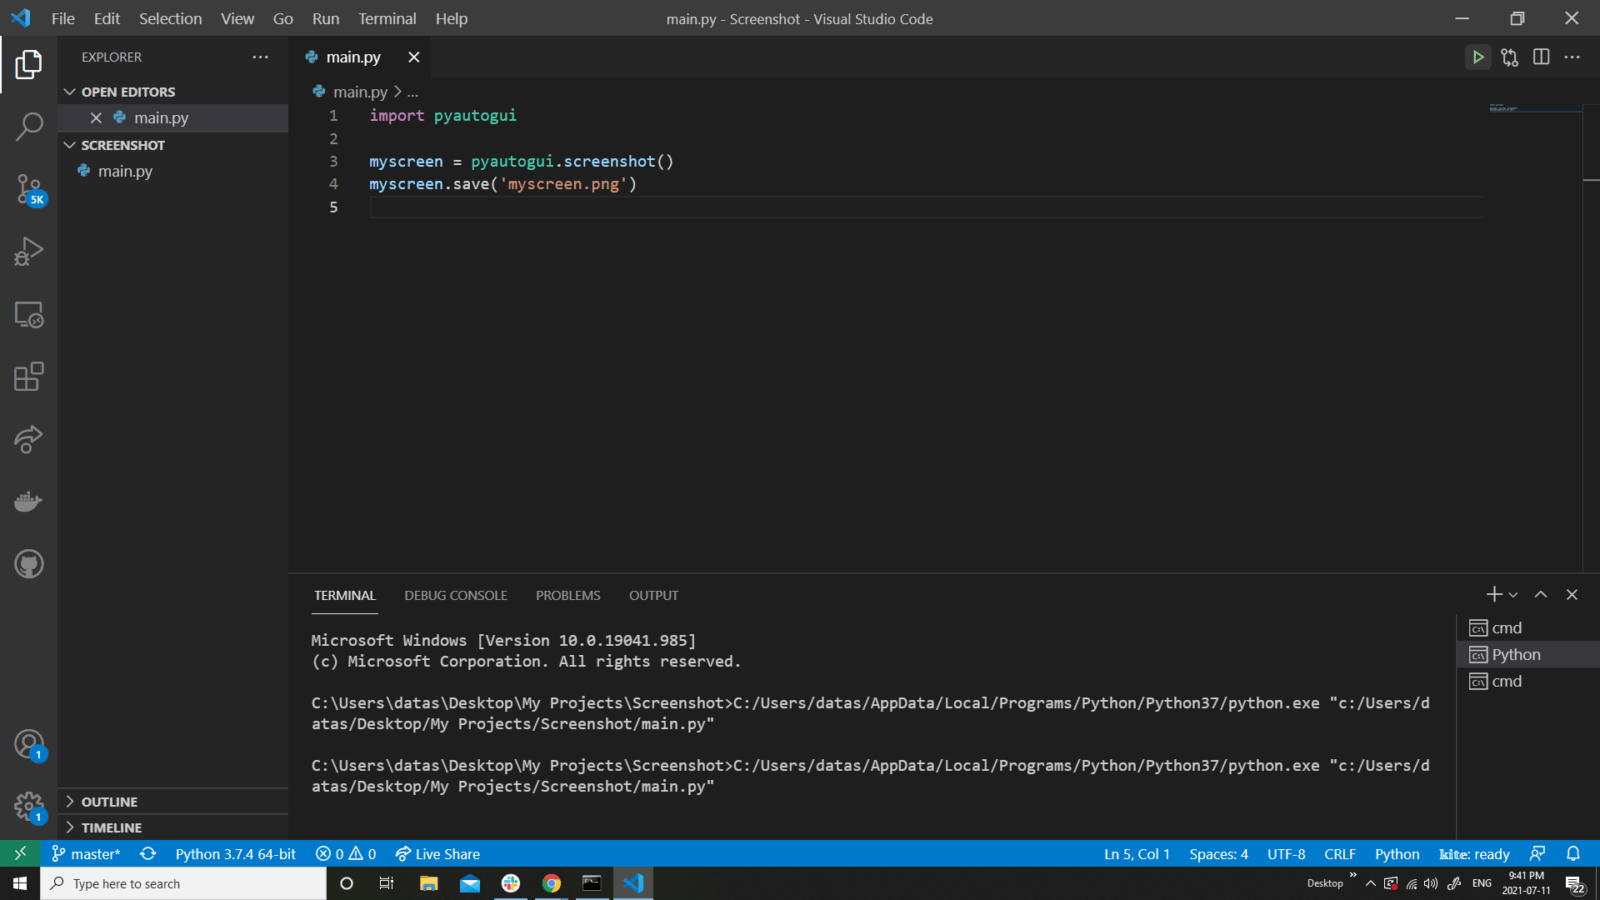Select the main.py row in Open Editors
Screen dimensions: 1600x900
coord(173,118)
